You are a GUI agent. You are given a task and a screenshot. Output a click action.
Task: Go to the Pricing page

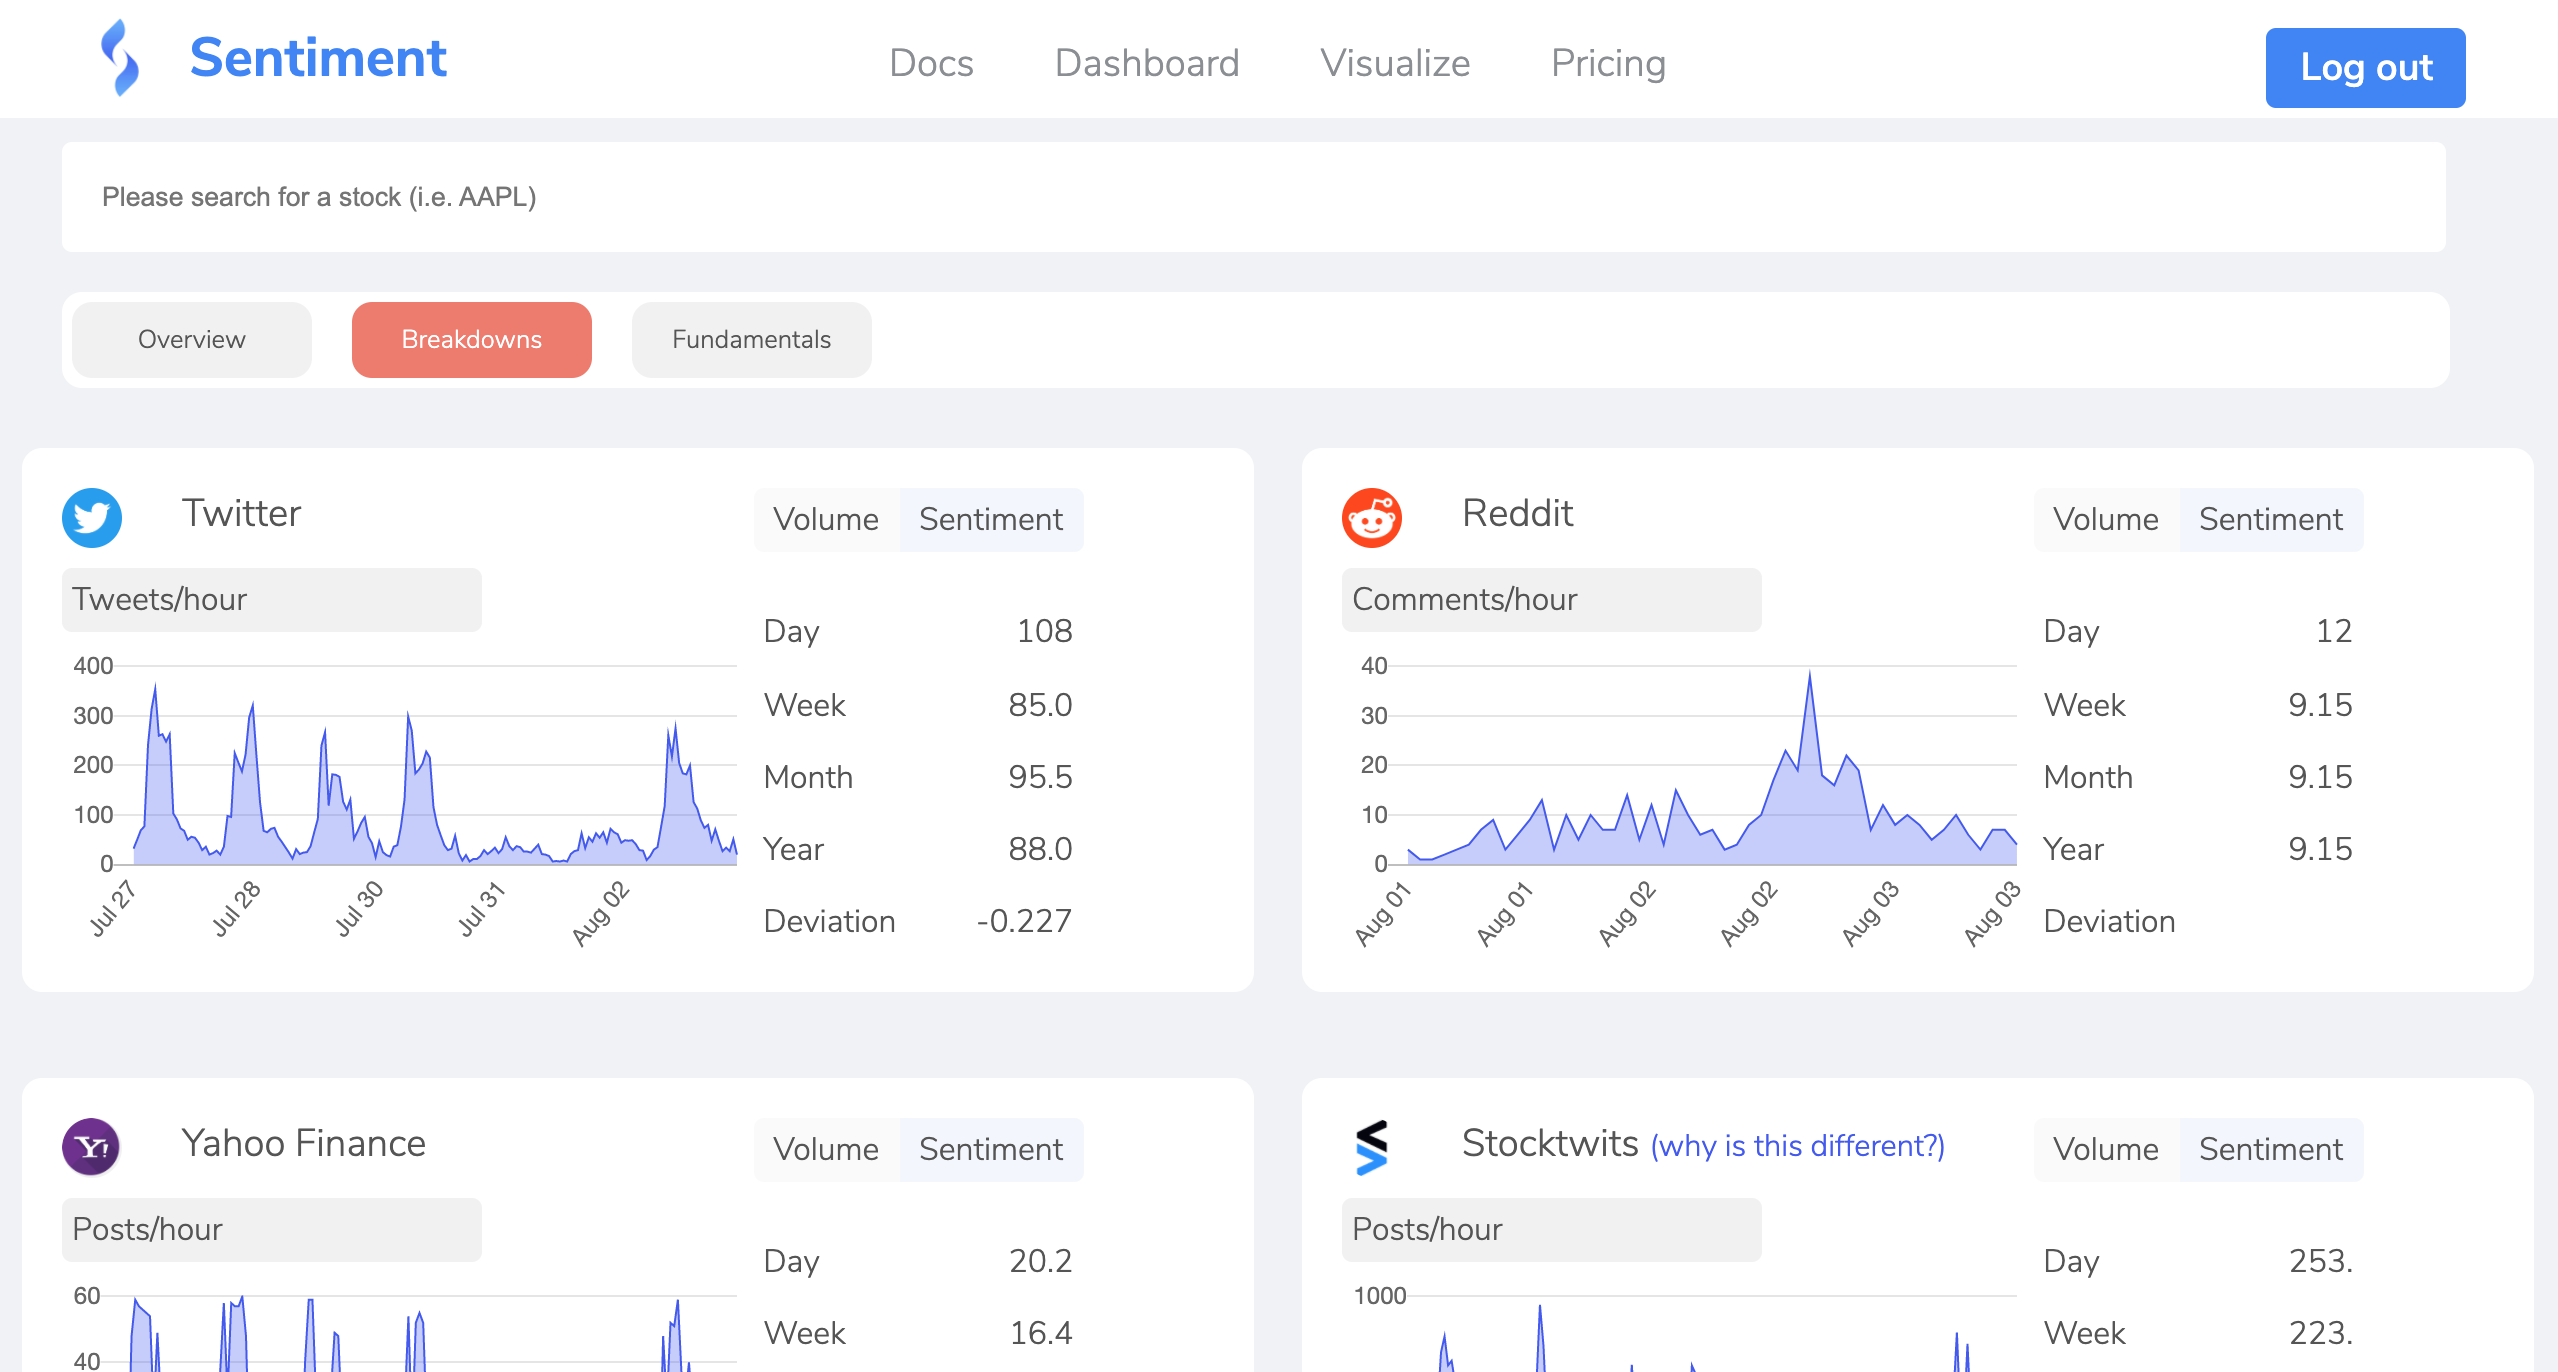point(1608,63)
